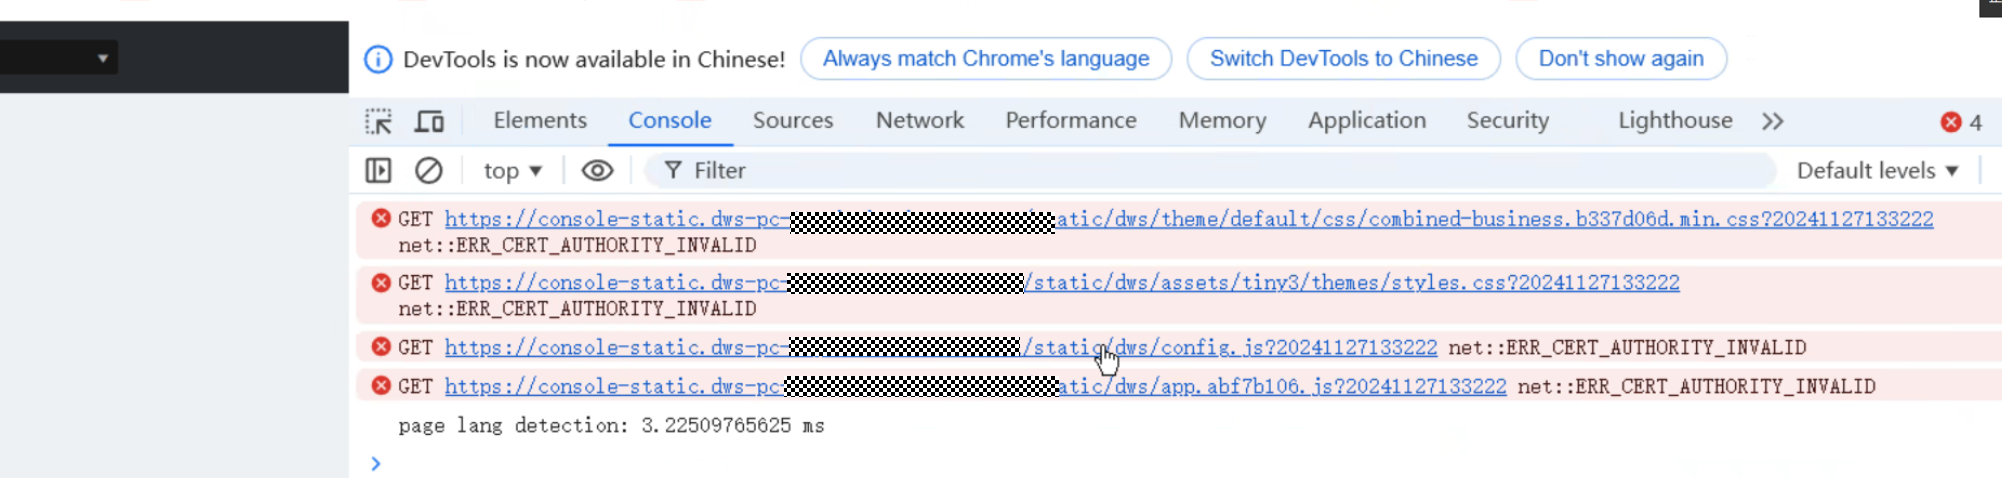Open the dropdown in the dark left panel

point(102,58)
